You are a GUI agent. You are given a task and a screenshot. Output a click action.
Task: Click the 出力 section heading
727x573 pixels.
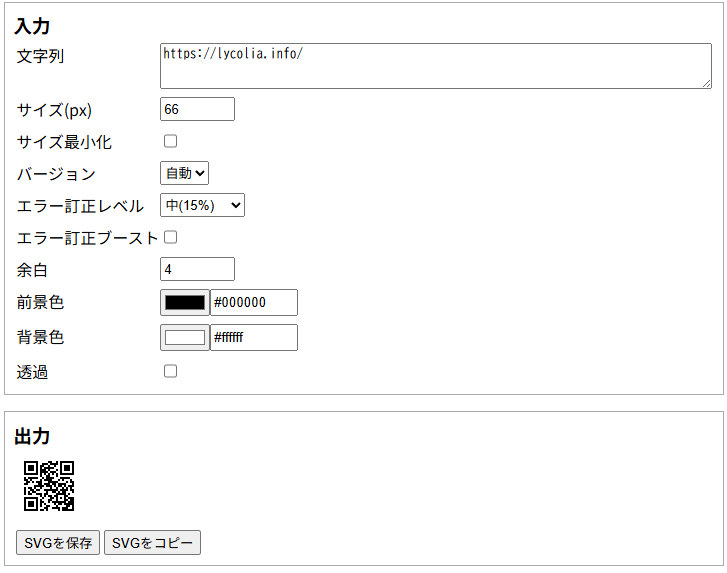(x=32, y=436)
